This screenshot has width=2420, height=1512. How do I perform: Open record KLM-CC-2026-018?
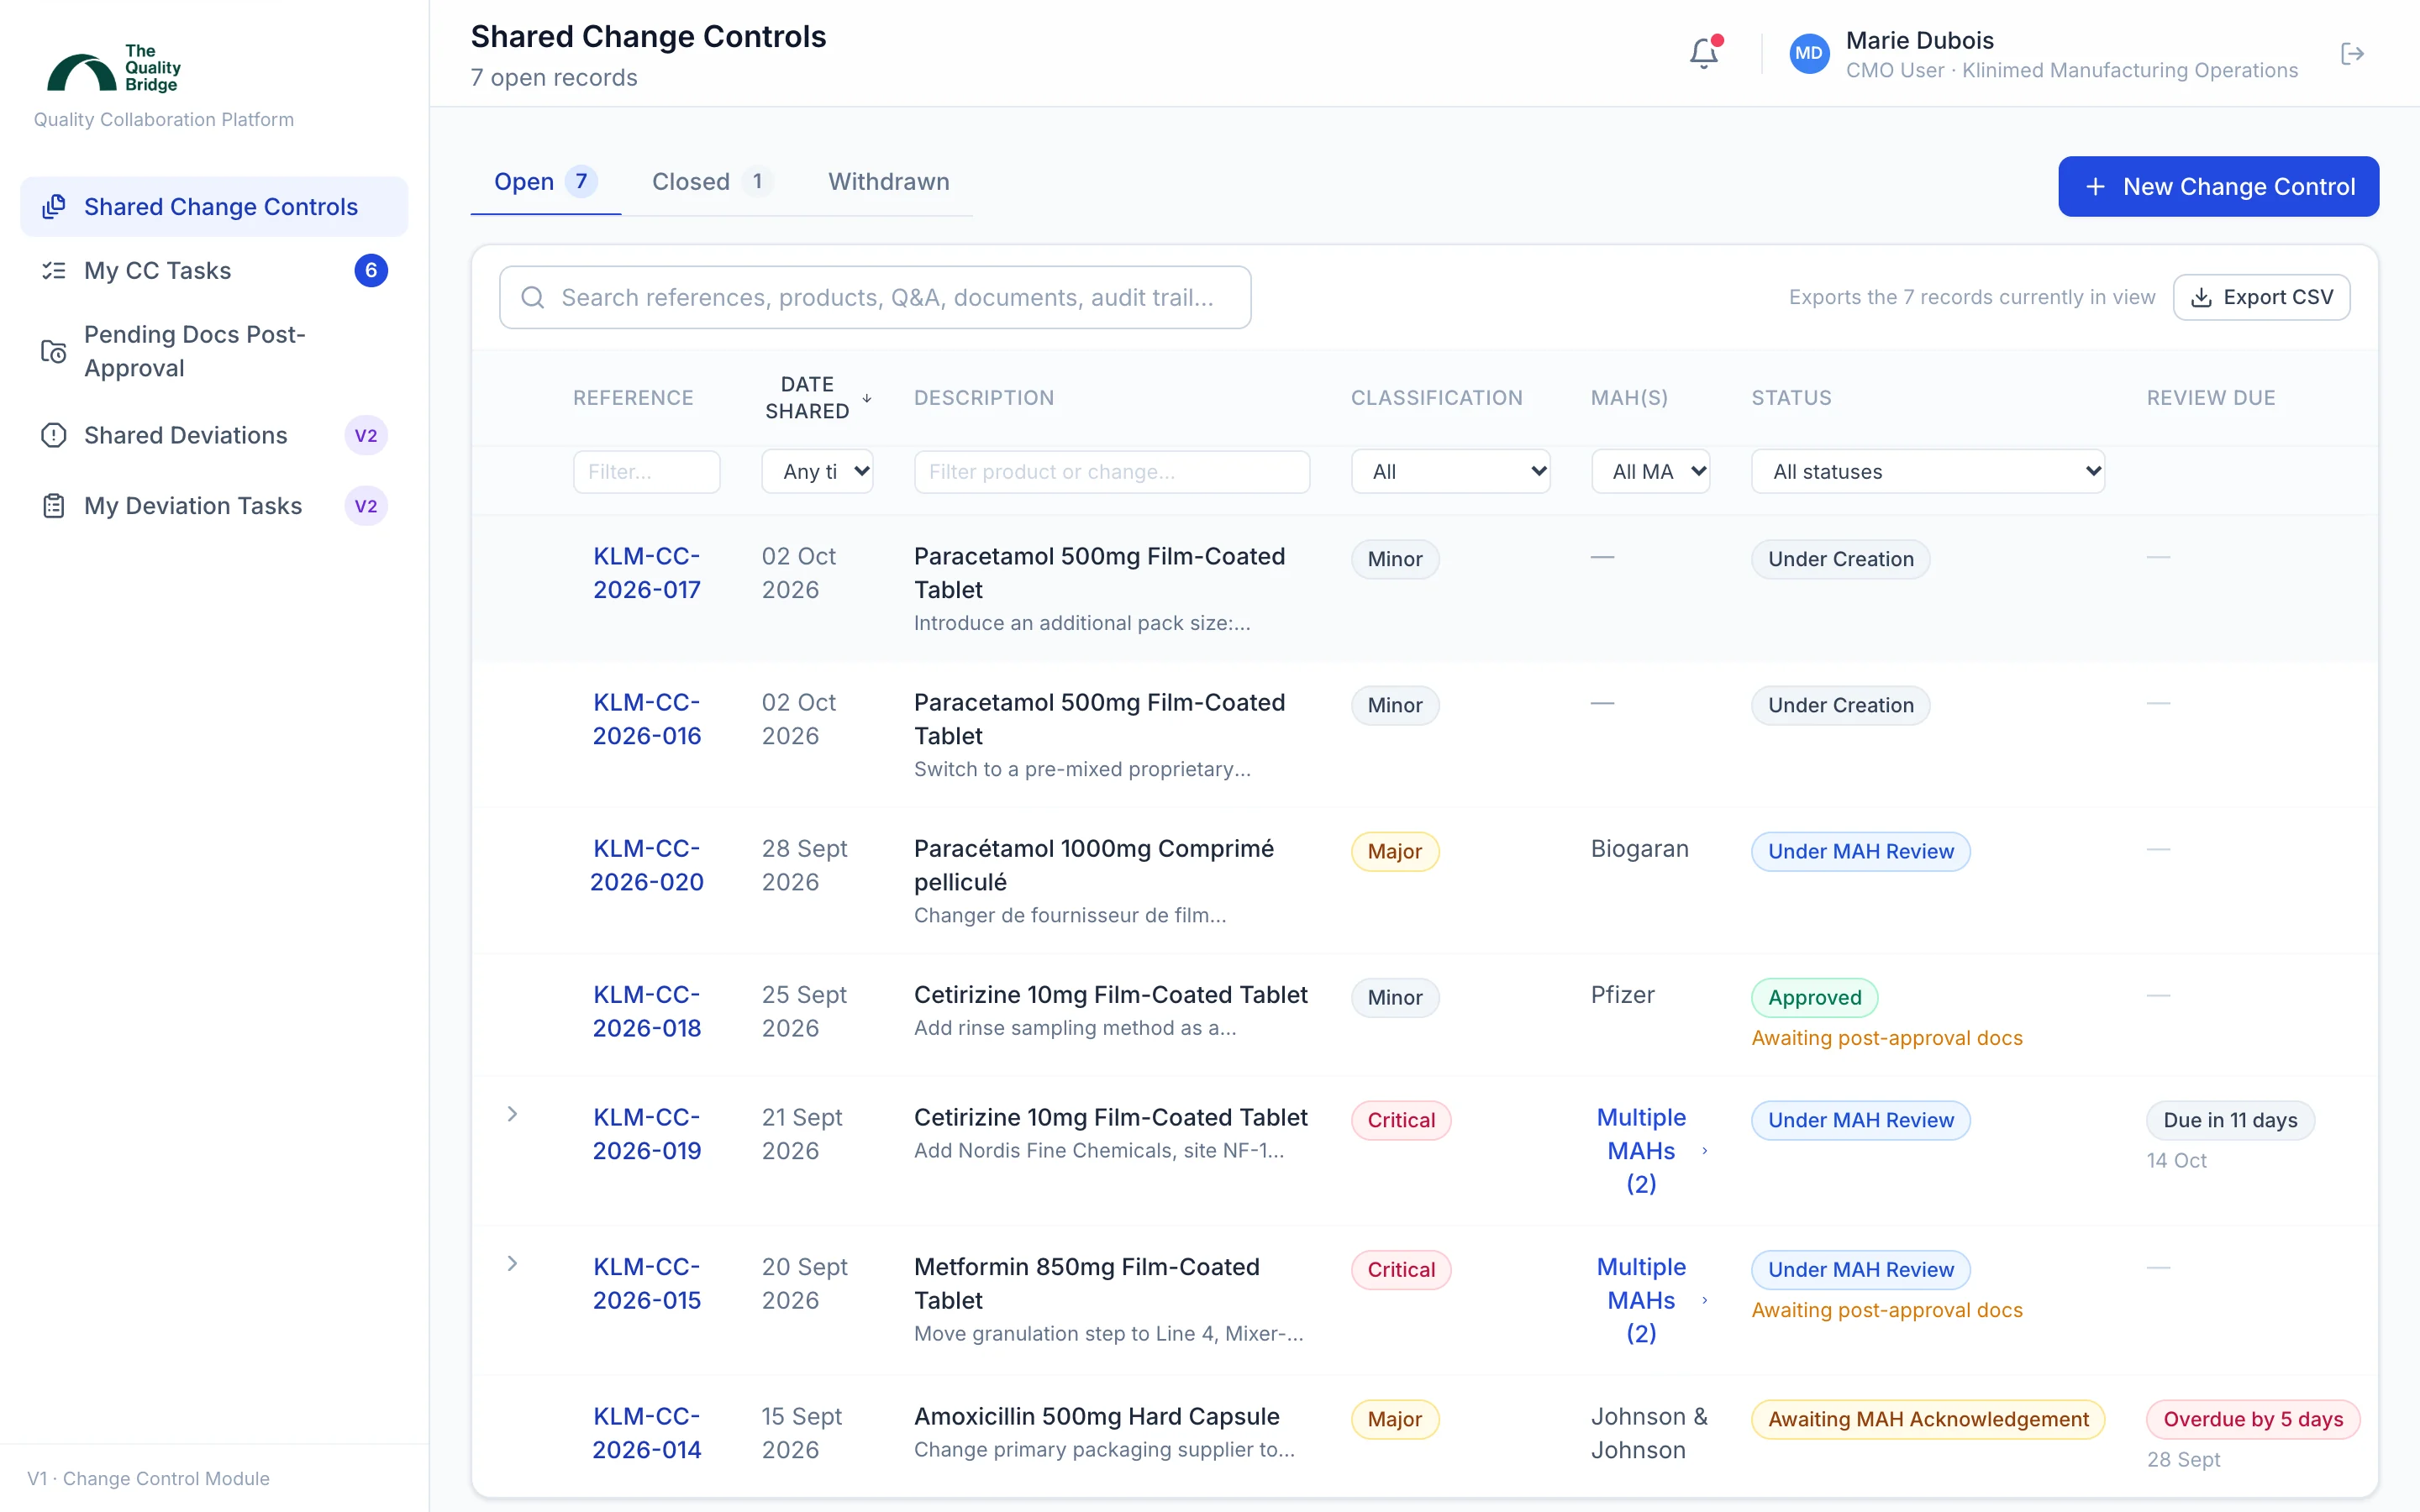click(x=646, y=1011)
